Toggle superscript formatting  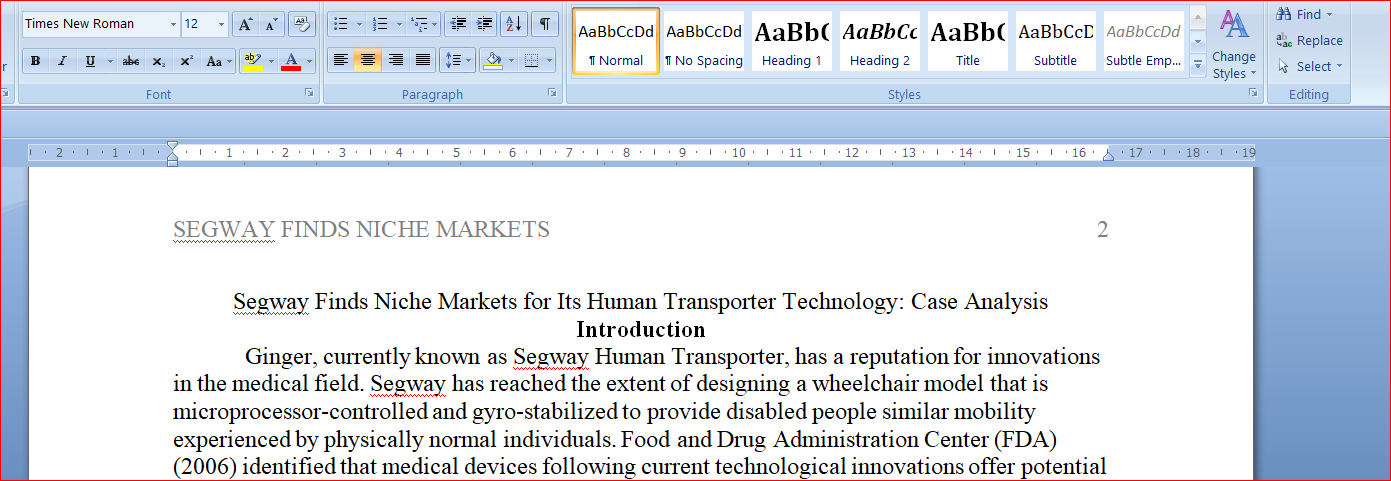[x=186, y=61]
